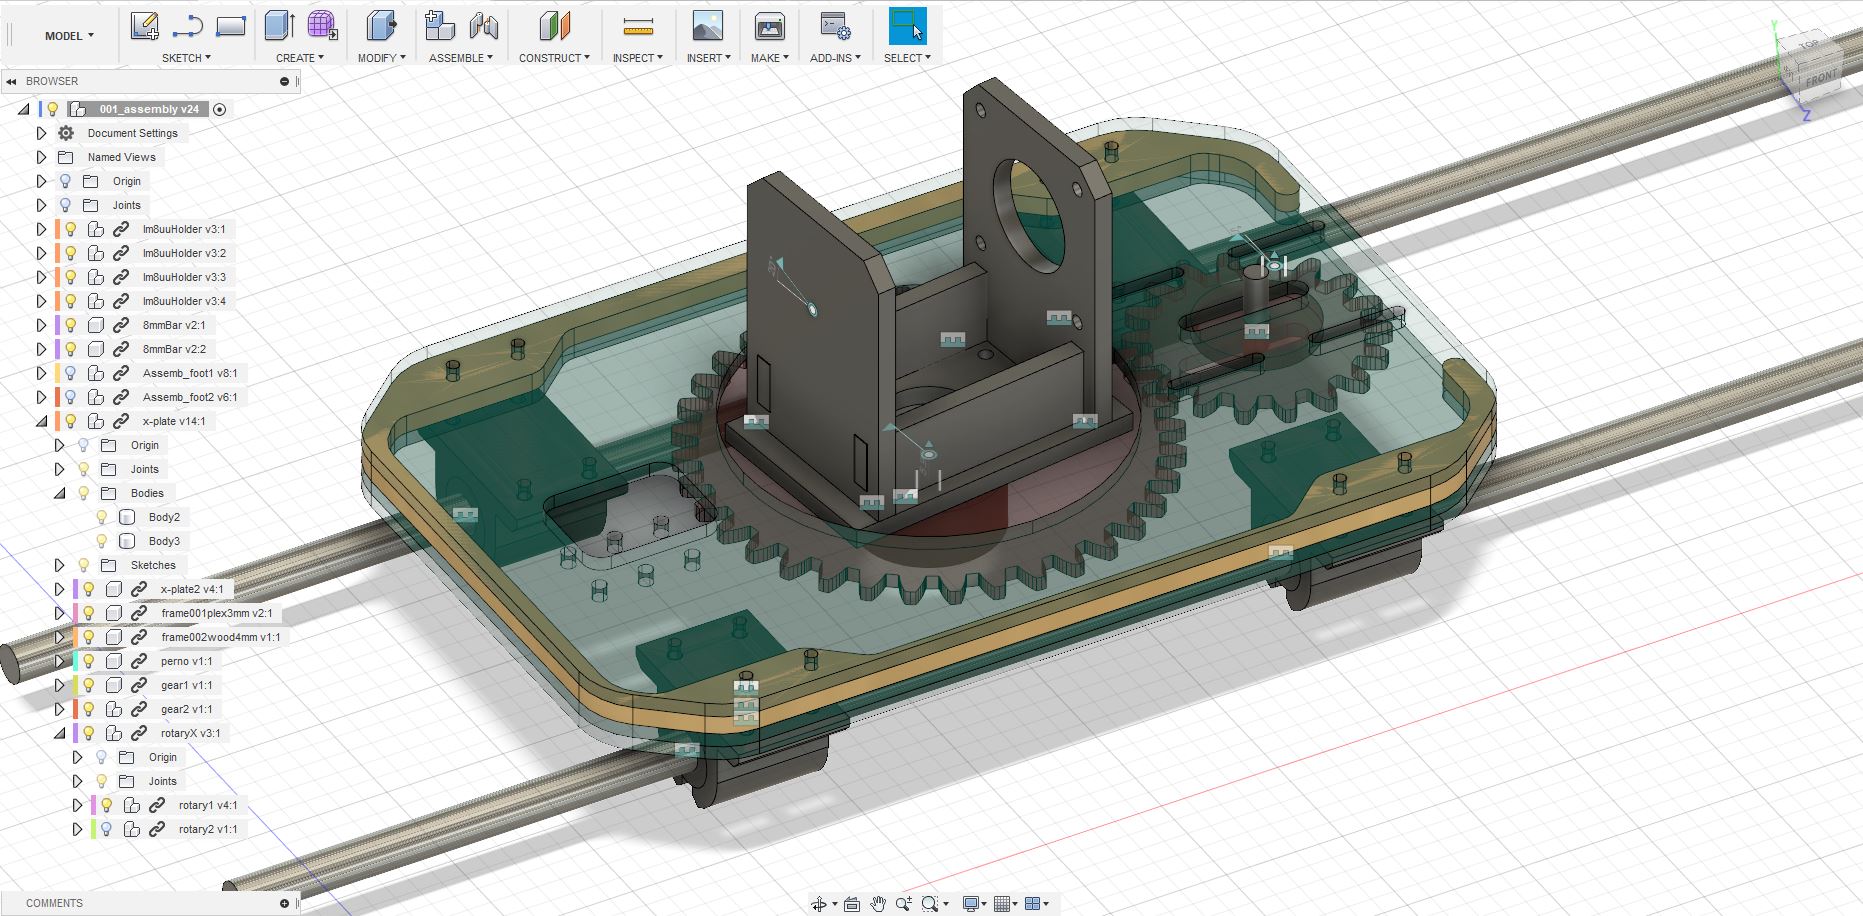Hide the gear1 v1:1 component

pos(89,685)
